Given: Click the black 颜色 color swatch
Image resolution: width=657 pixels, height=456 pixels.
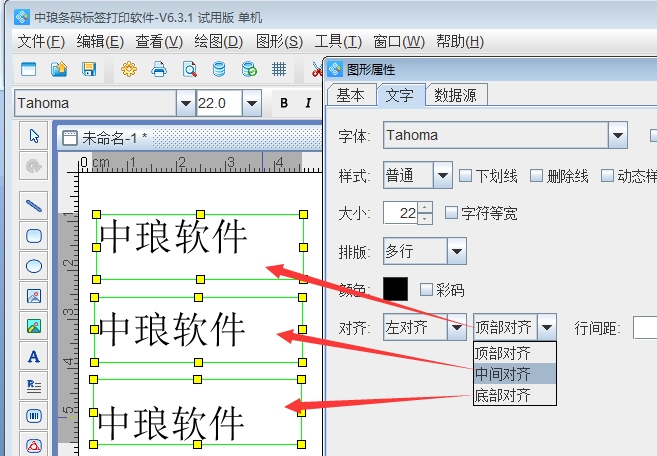Looking at the screenshot, I should tap(396, 288).
